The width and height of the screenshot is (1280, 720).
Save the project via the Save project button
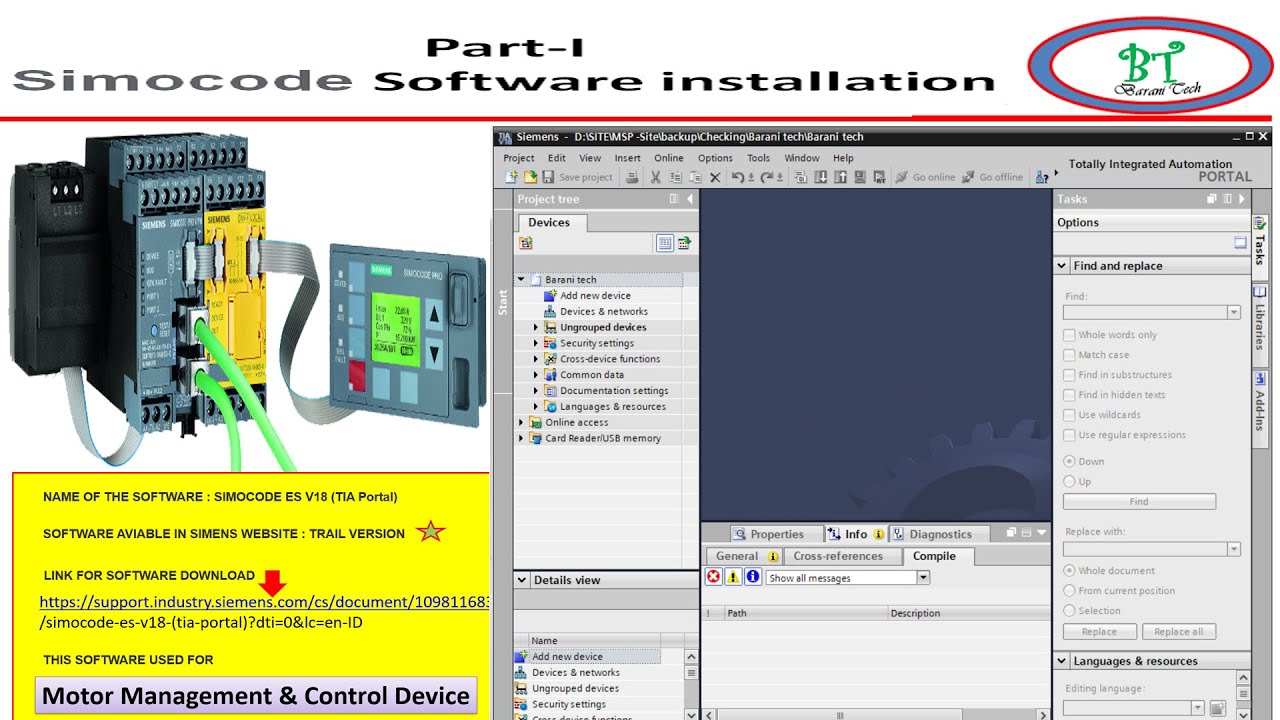point(578,177)
